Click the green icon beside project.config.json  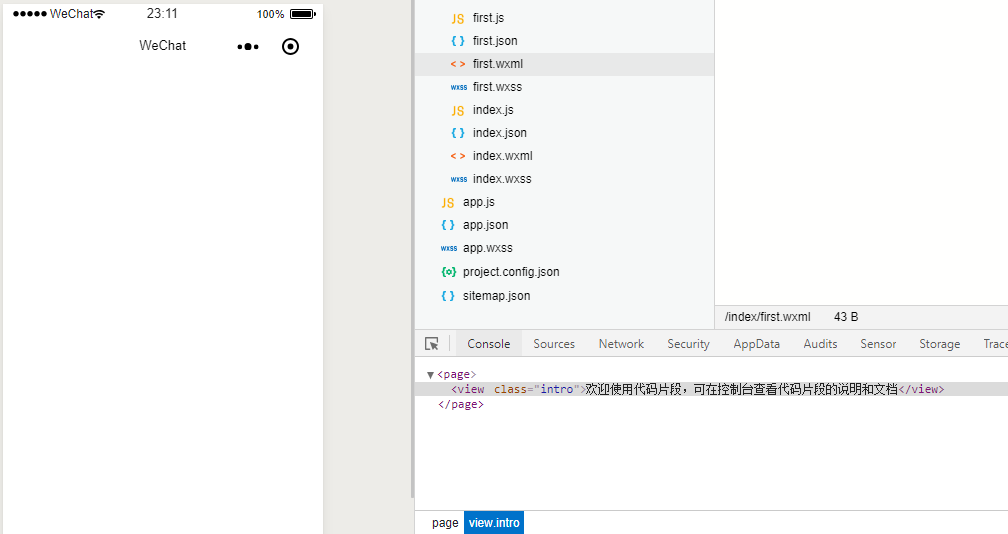(x=448, y=272)
